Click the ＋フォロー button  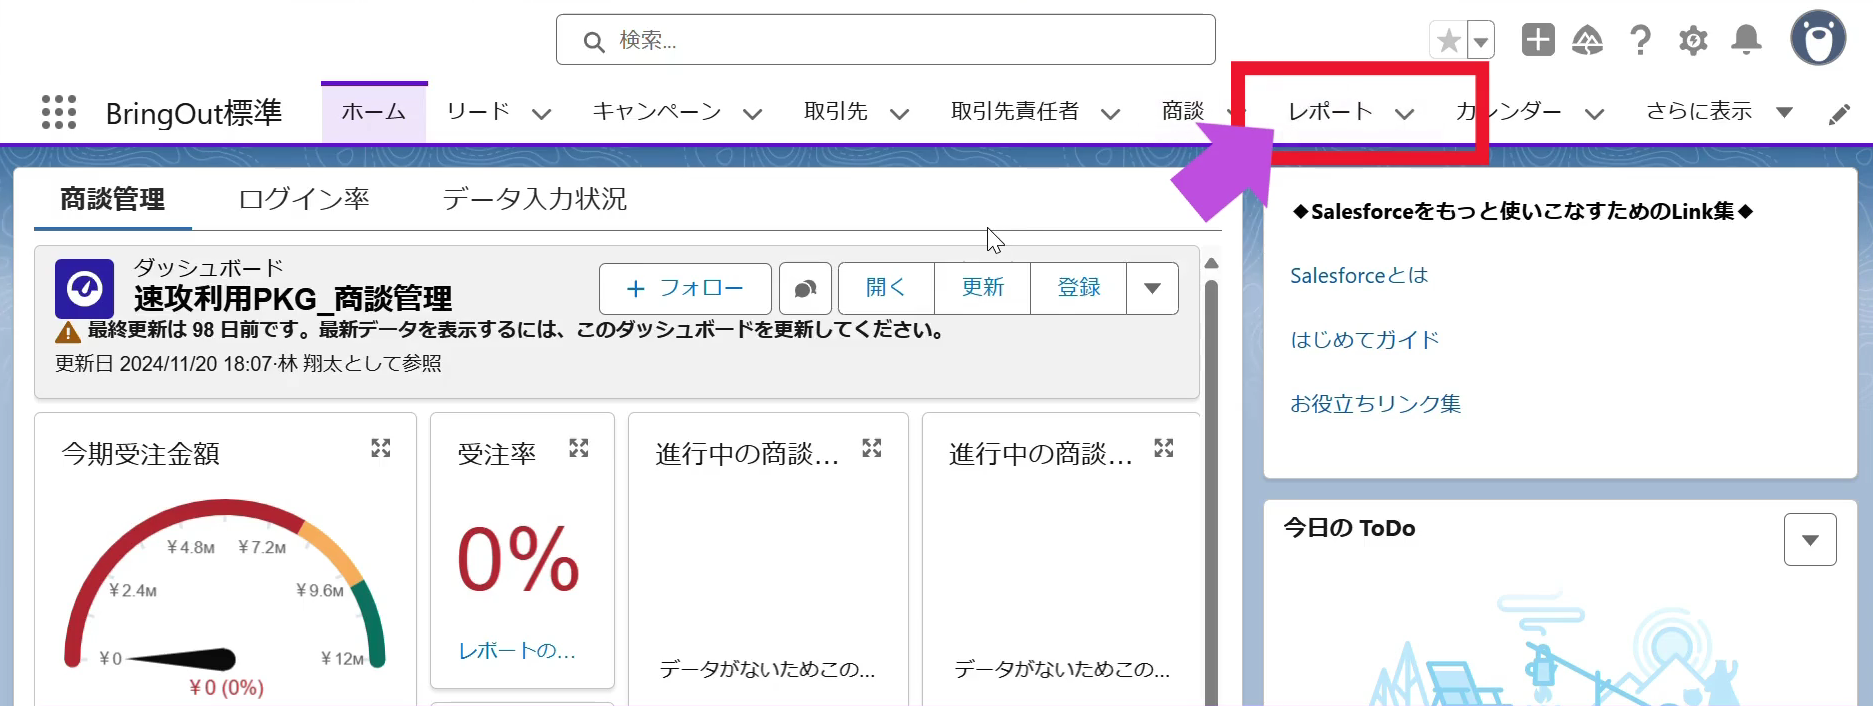685,288
